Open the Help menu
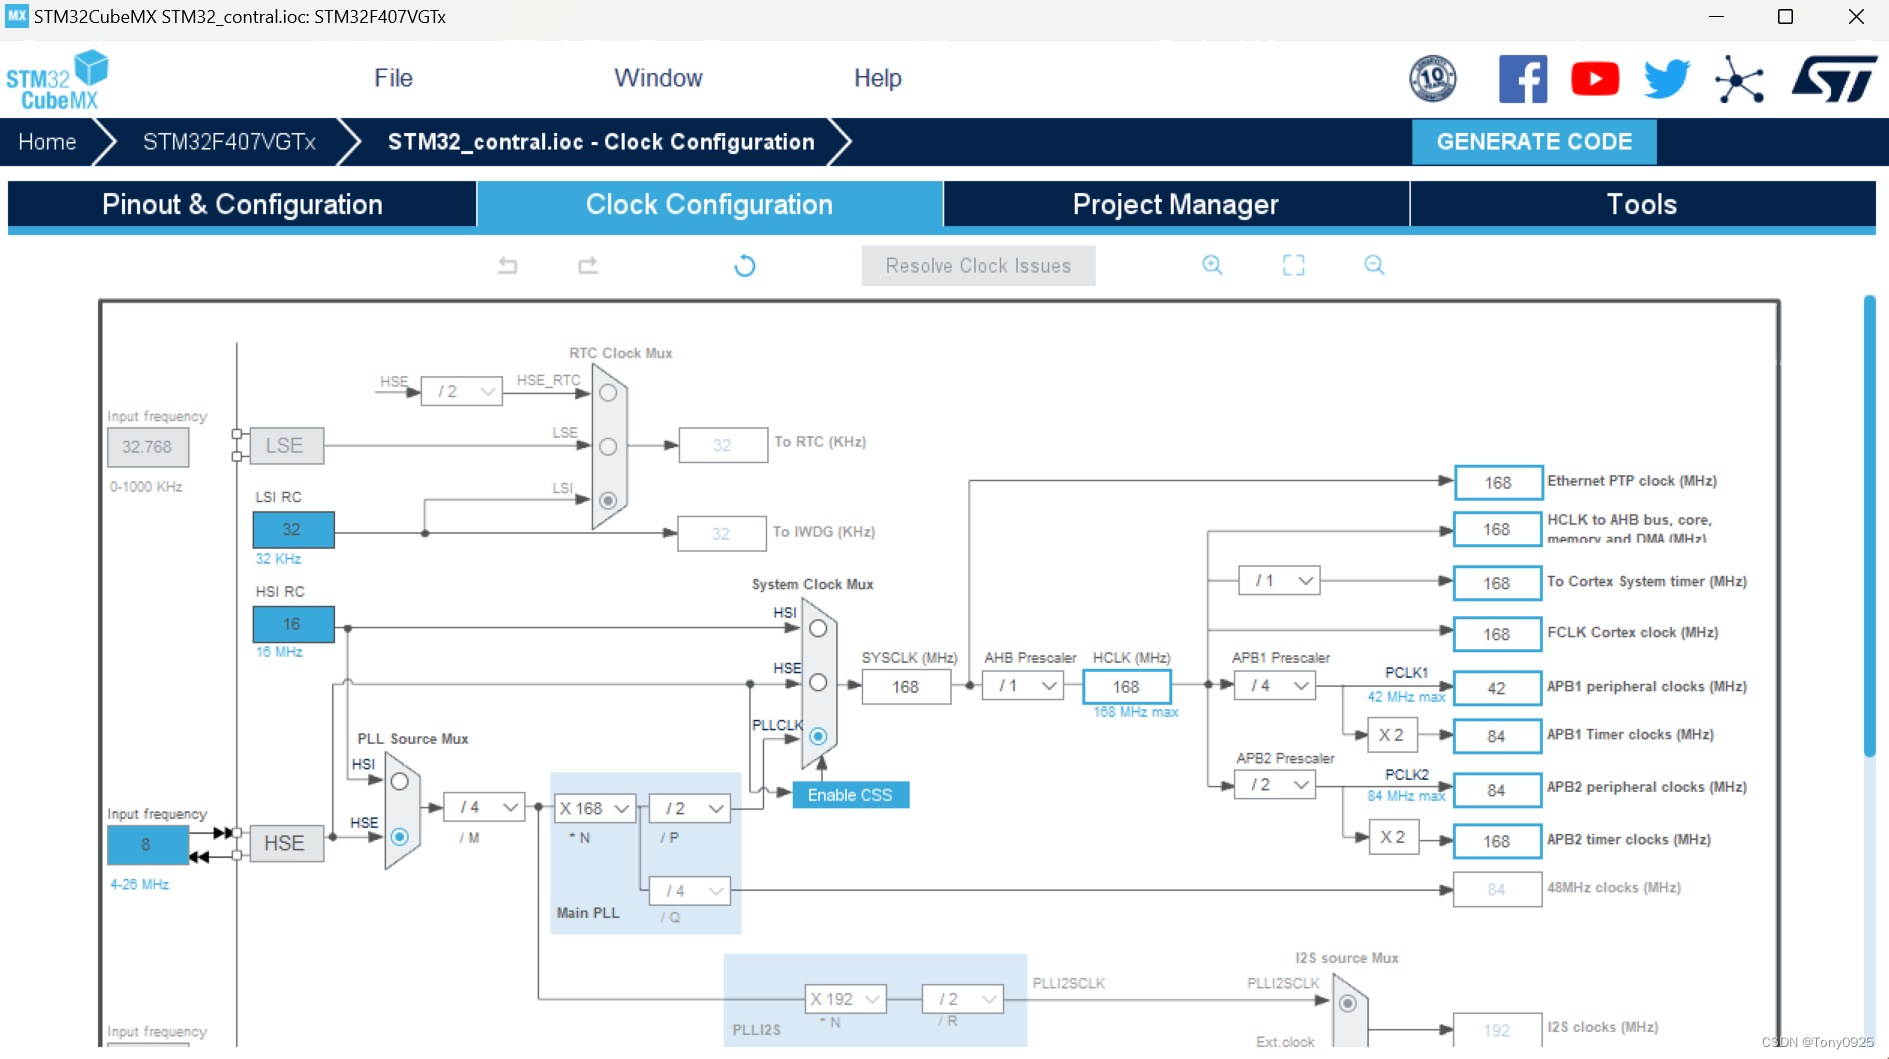1889x1059 pixels. pos(878,78)
